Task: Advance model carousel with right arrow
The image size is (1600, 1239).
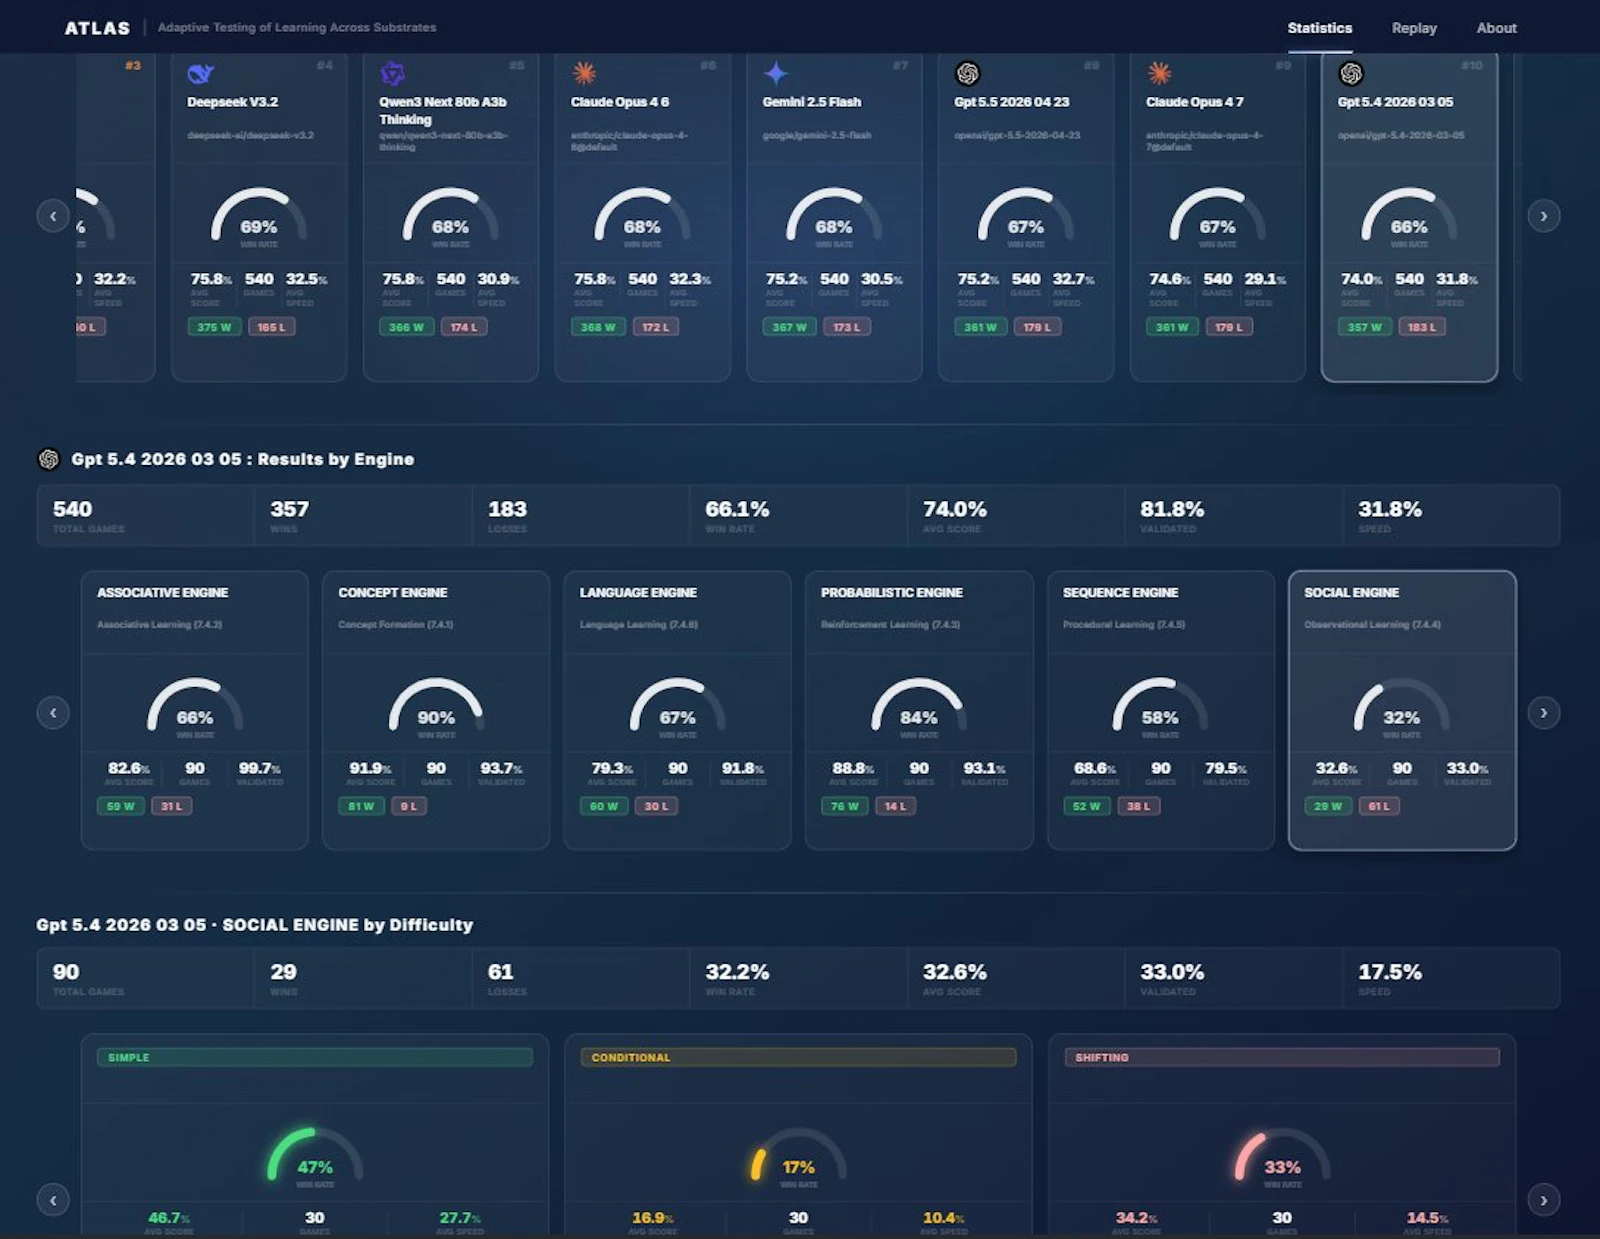Action: click(1543, 216)
